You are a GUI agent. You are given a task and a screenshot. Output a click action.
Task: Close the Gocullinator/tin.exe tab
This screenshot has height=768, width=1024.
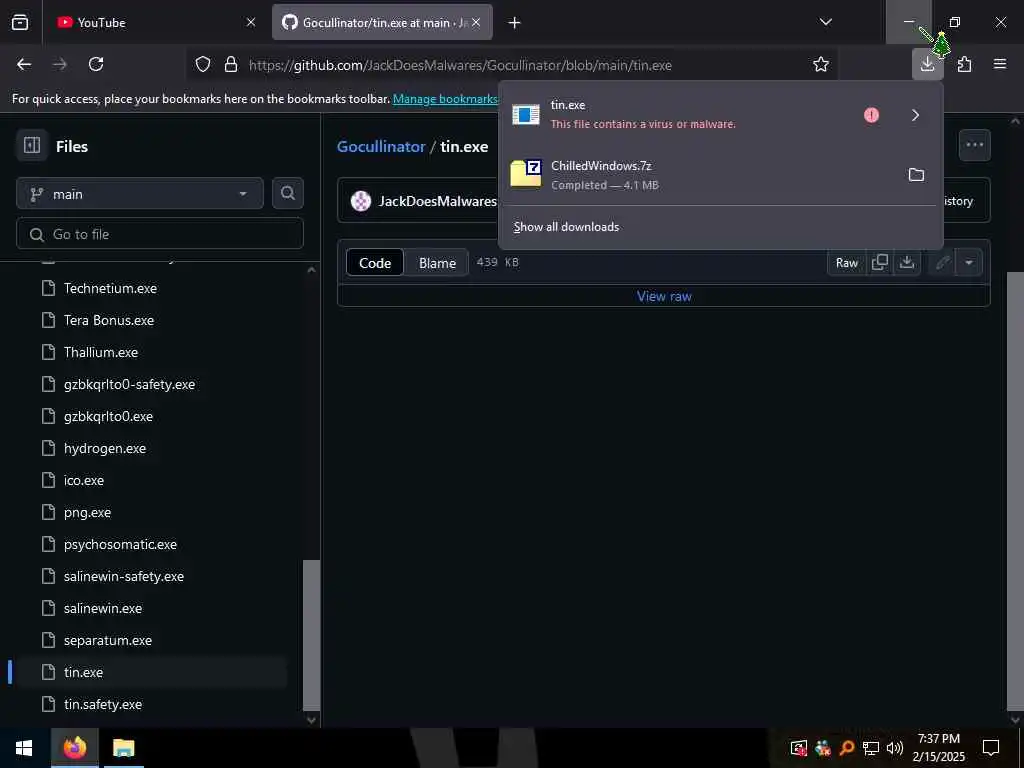(x=476, y=22)
